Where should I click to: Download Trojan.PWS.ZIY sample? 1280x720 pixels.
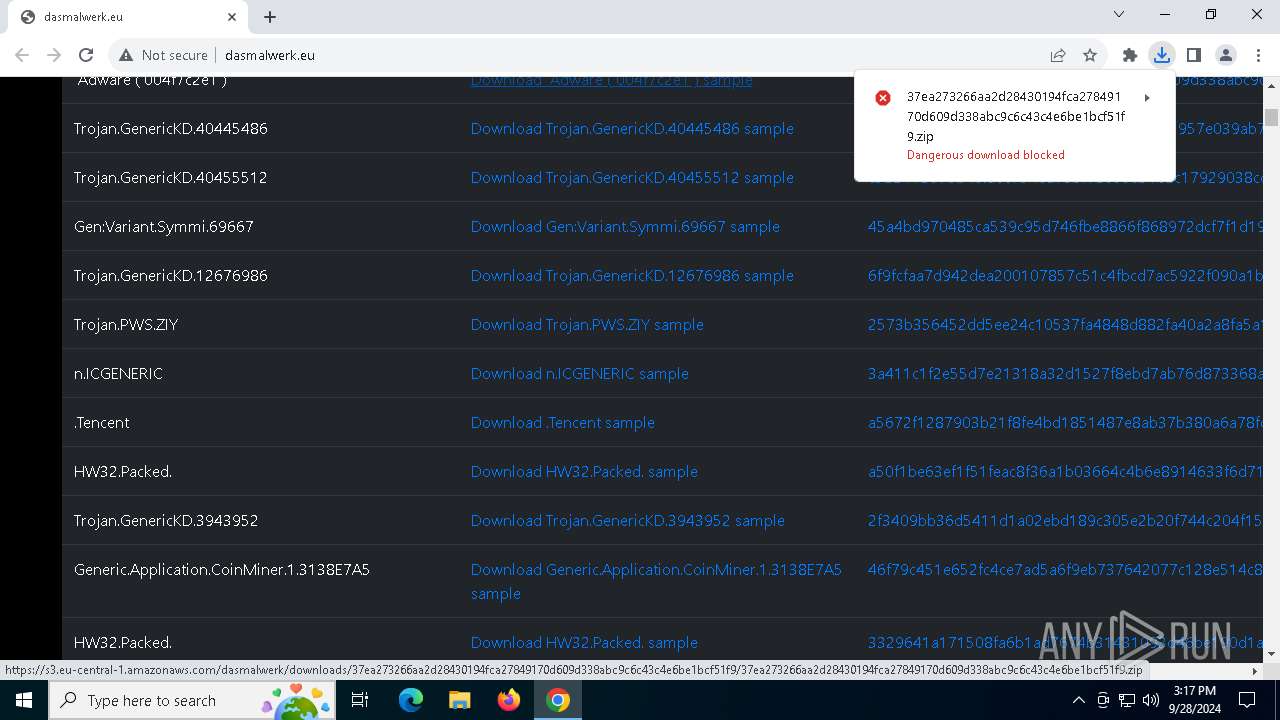click(x=587, y=324)
